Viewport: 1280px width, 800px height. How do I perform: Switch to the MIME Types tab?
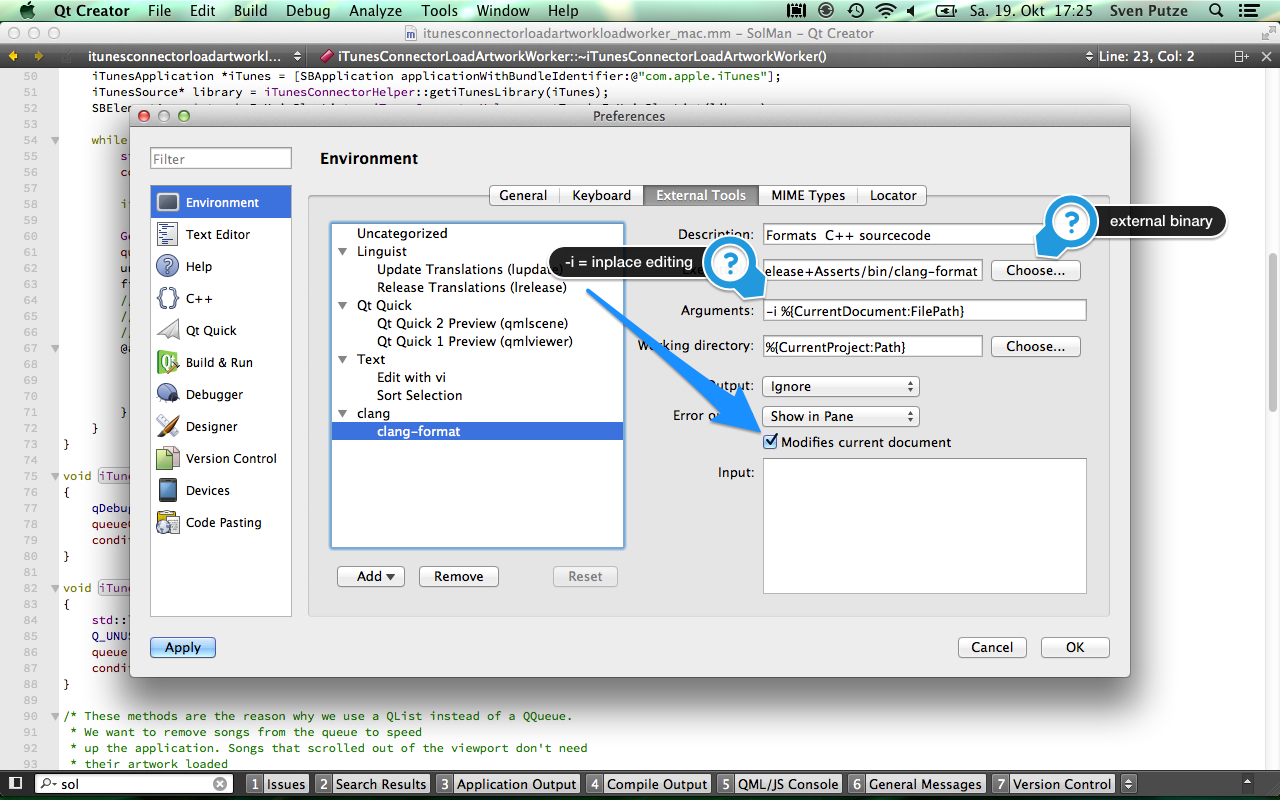pos(808,195)
